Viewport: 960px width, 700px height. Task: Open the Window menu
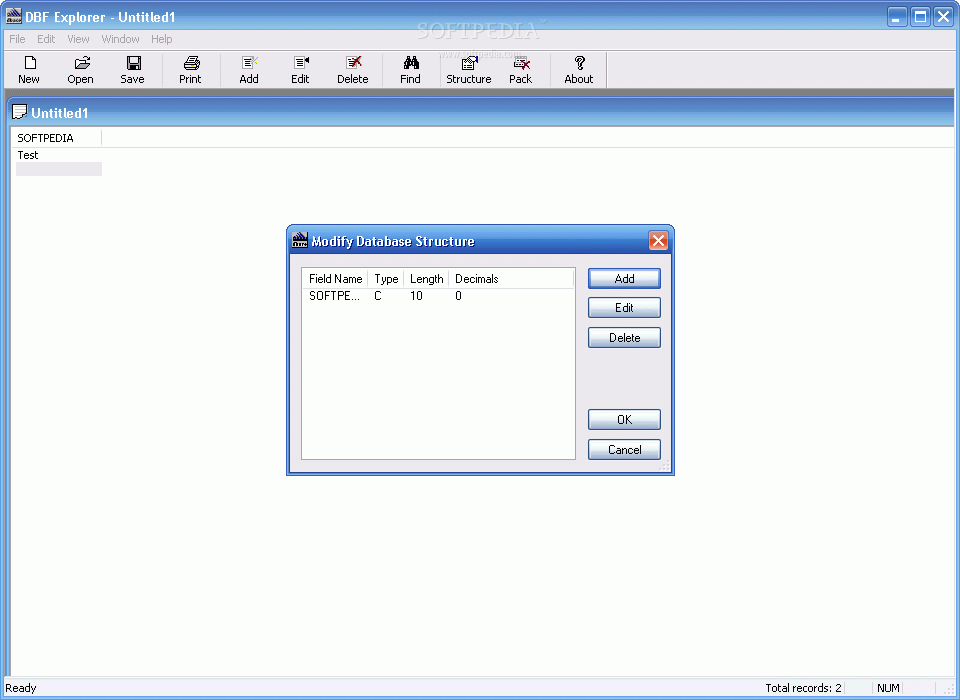[121, 39]
